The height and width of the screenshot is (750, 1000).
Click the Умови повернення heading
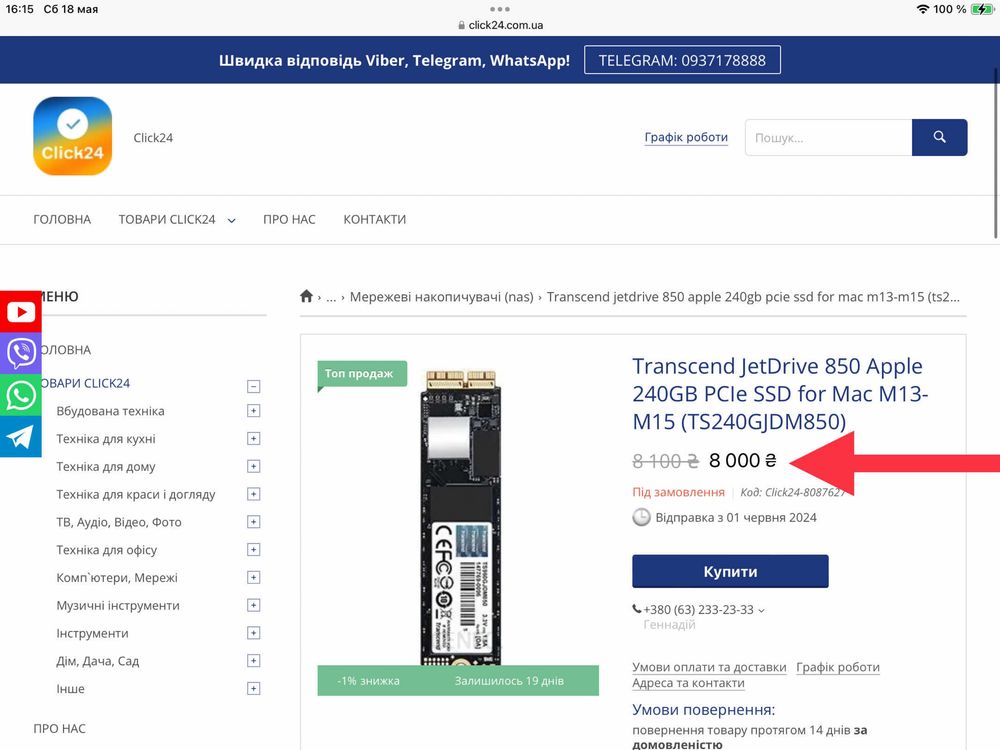click(703, 710)
